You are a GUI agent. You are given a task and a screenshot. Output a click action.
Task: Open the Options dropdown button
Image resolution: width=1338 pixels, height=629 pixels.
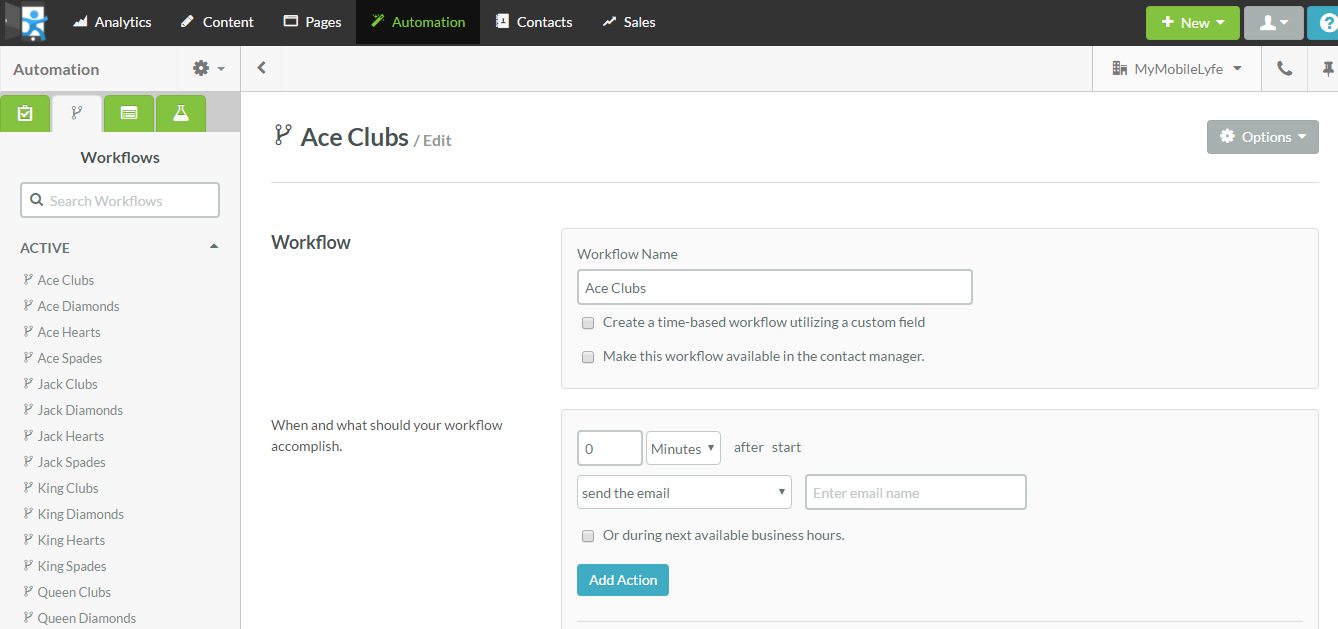1262,137
